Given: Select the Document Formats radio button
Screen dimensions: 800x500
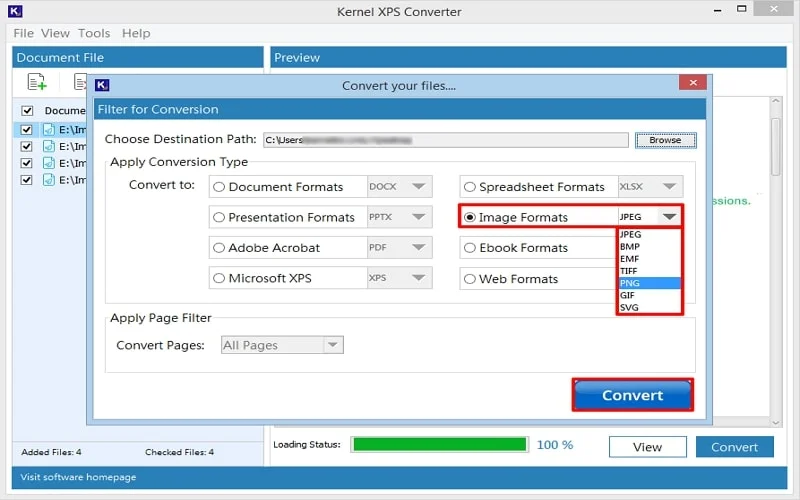Looking at the screenshot, I should [x=219, y=187].
